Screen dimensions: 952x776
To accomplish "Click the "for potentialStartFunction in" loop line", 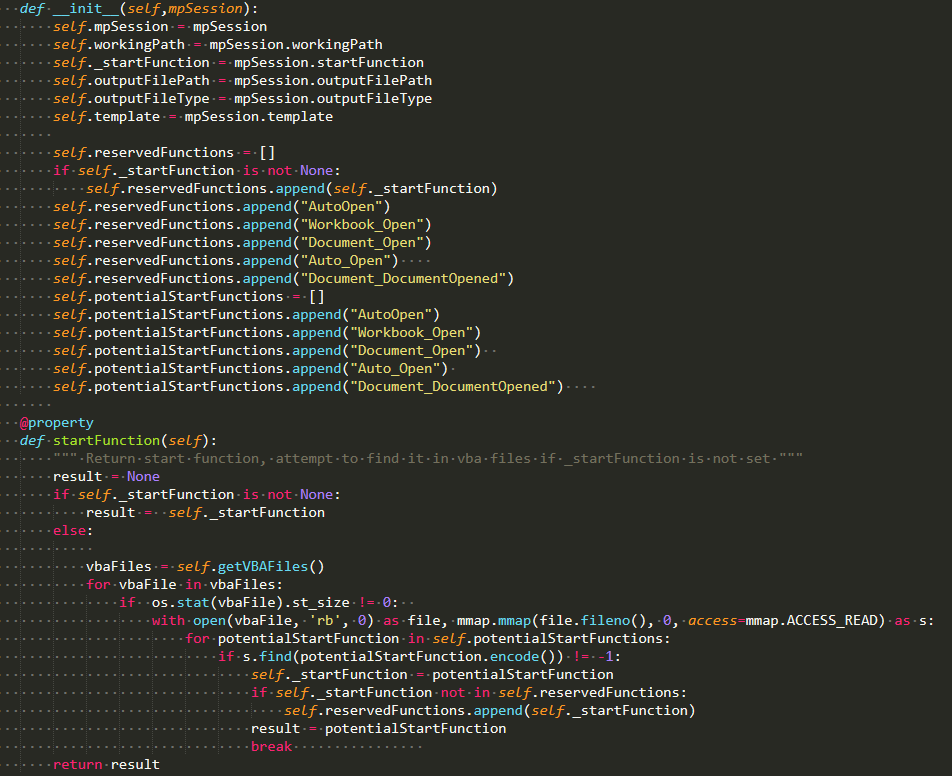I will pyautogui.click(x=428, y=638).
